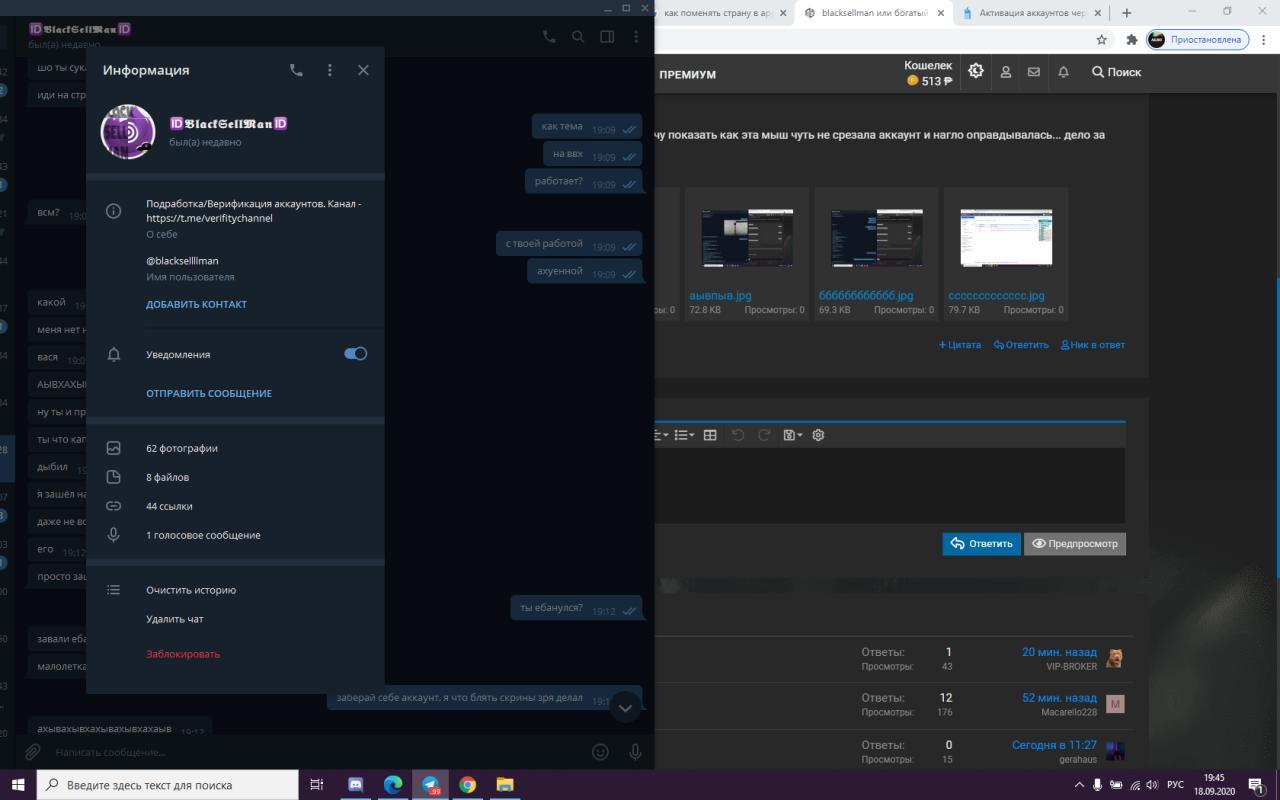
Task: Click Очистить историю
Action: point(191,590)
